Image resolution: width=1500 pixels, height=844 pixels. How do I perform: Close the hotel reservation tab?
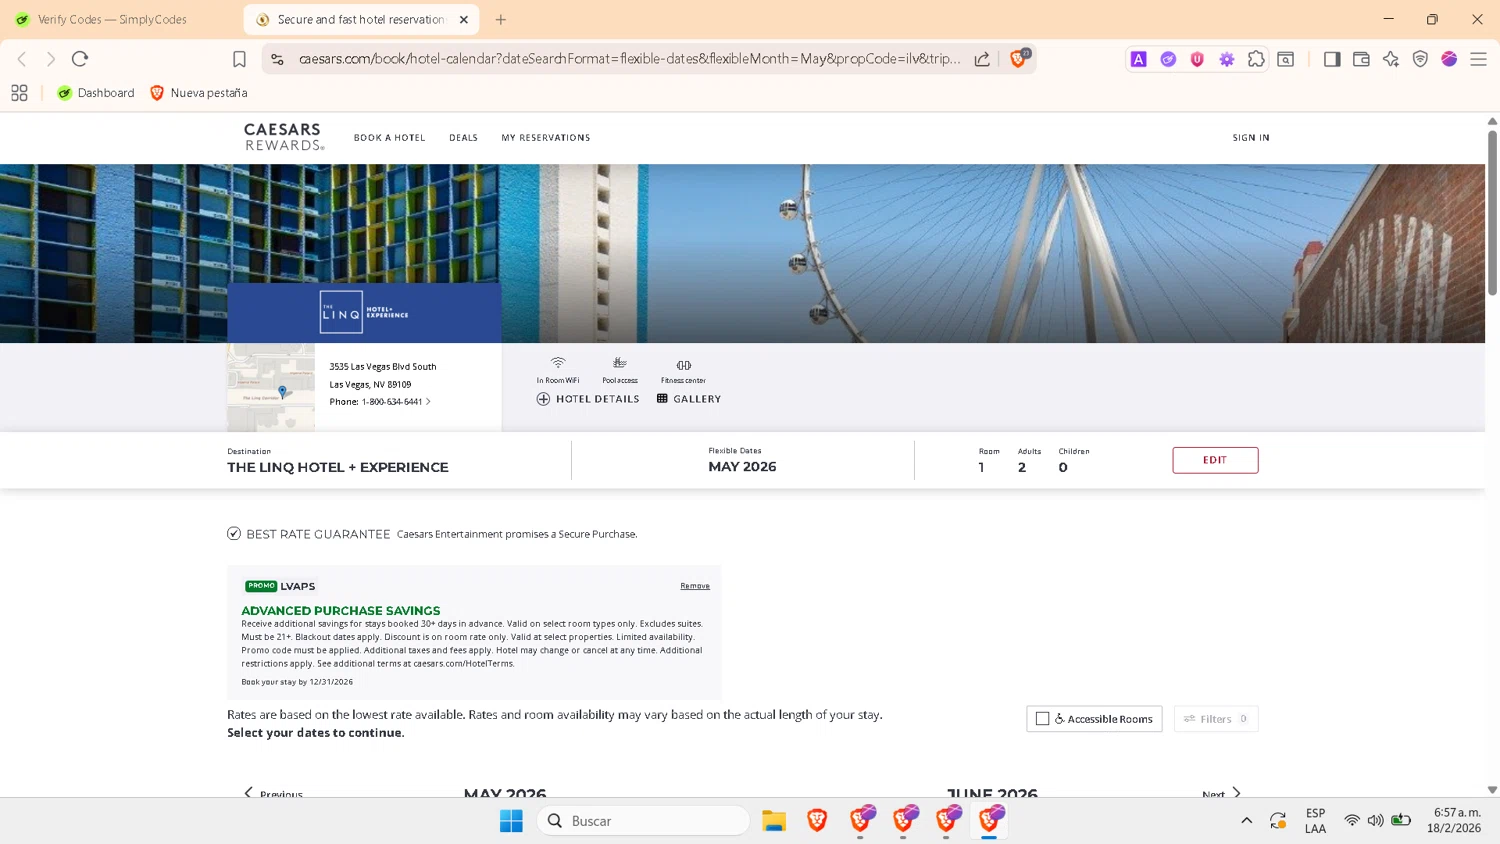464,19
